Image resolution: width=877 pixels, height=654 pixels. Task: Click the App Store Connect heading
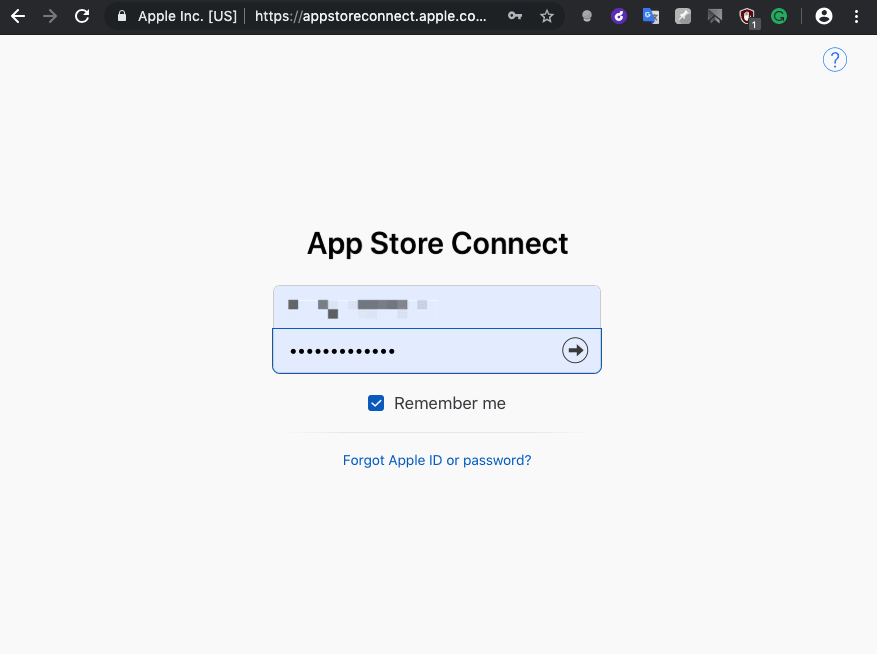[437, 244]
